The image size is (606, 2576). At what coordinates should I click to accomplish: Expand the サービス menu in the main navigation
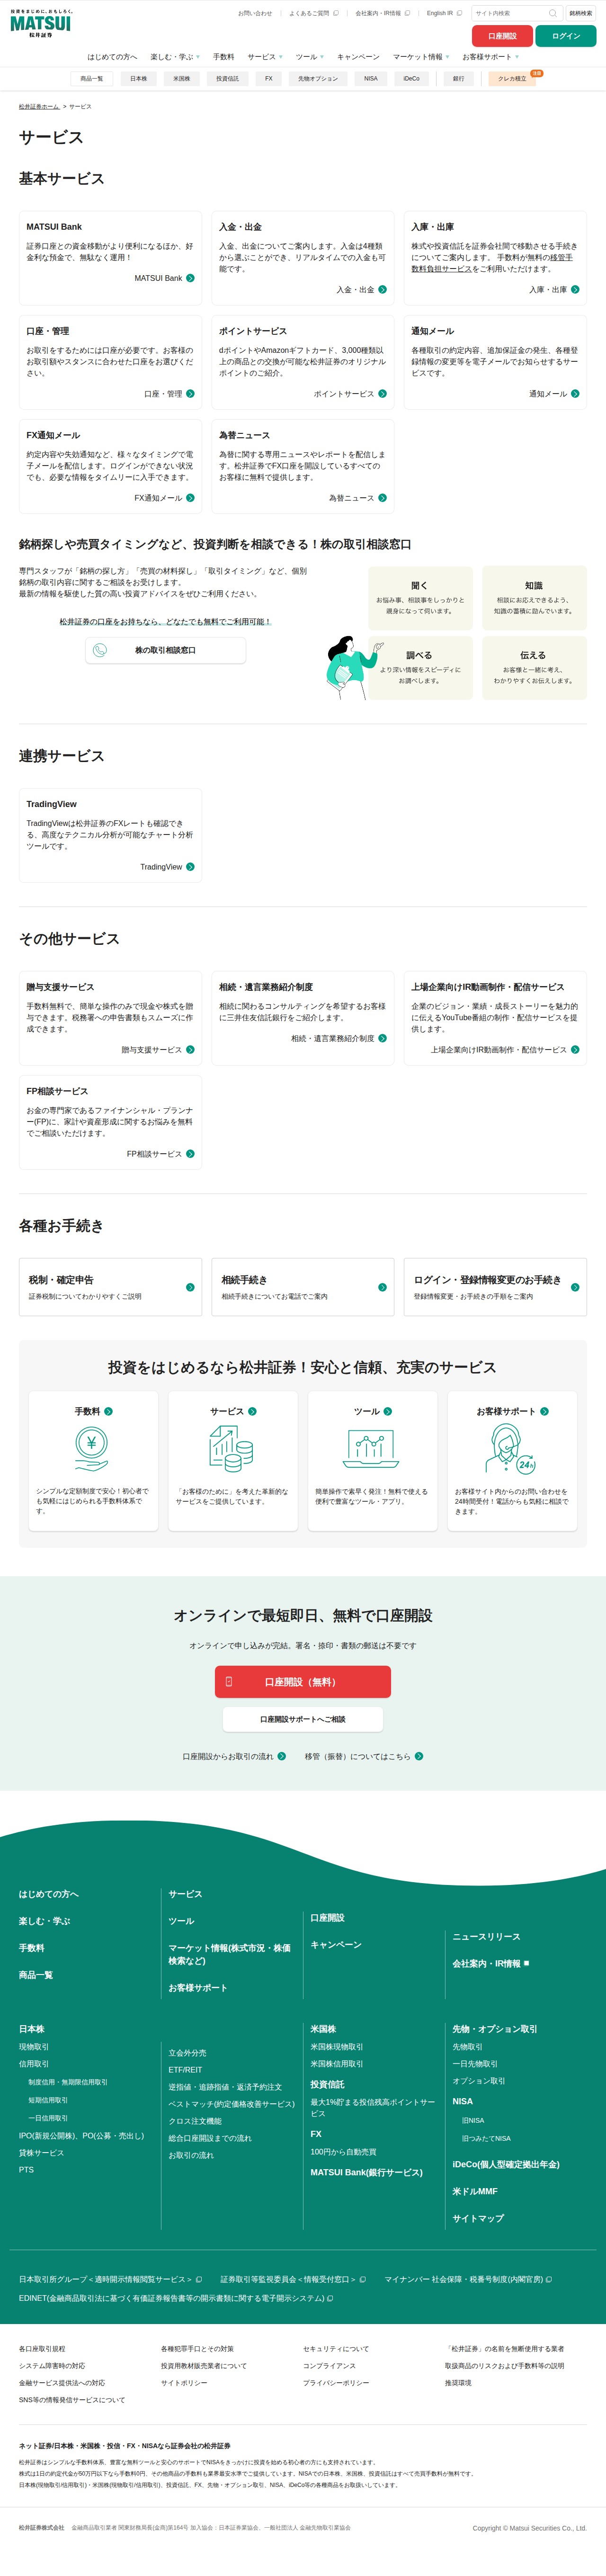click(265, 57)
